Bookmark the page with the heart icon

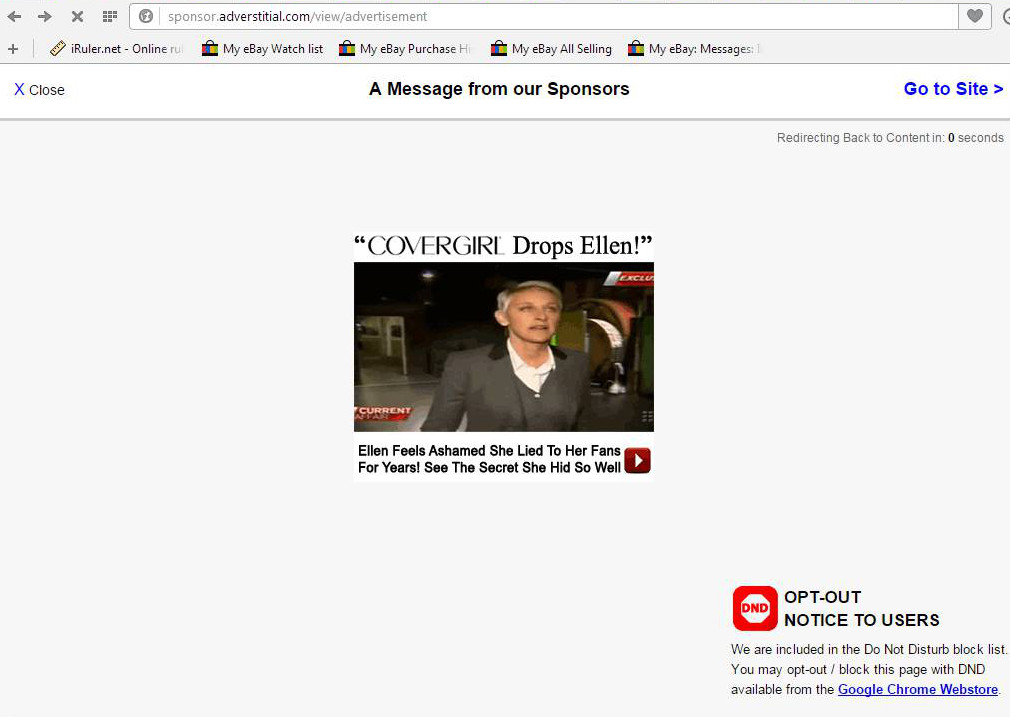coord(975,16)
